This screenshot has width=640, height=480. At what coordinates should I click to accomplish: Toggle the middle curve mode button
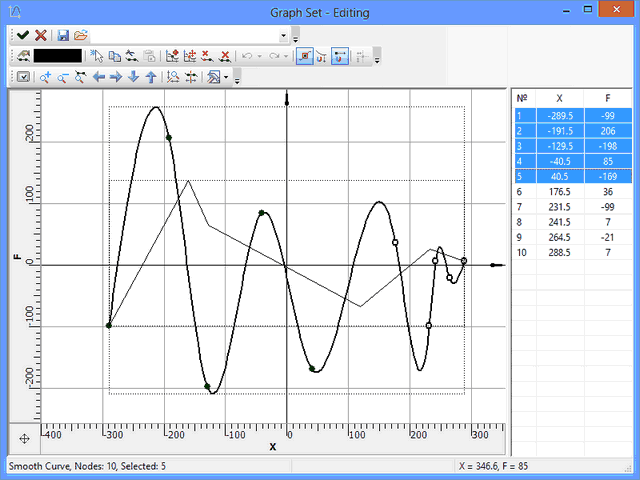321,56
